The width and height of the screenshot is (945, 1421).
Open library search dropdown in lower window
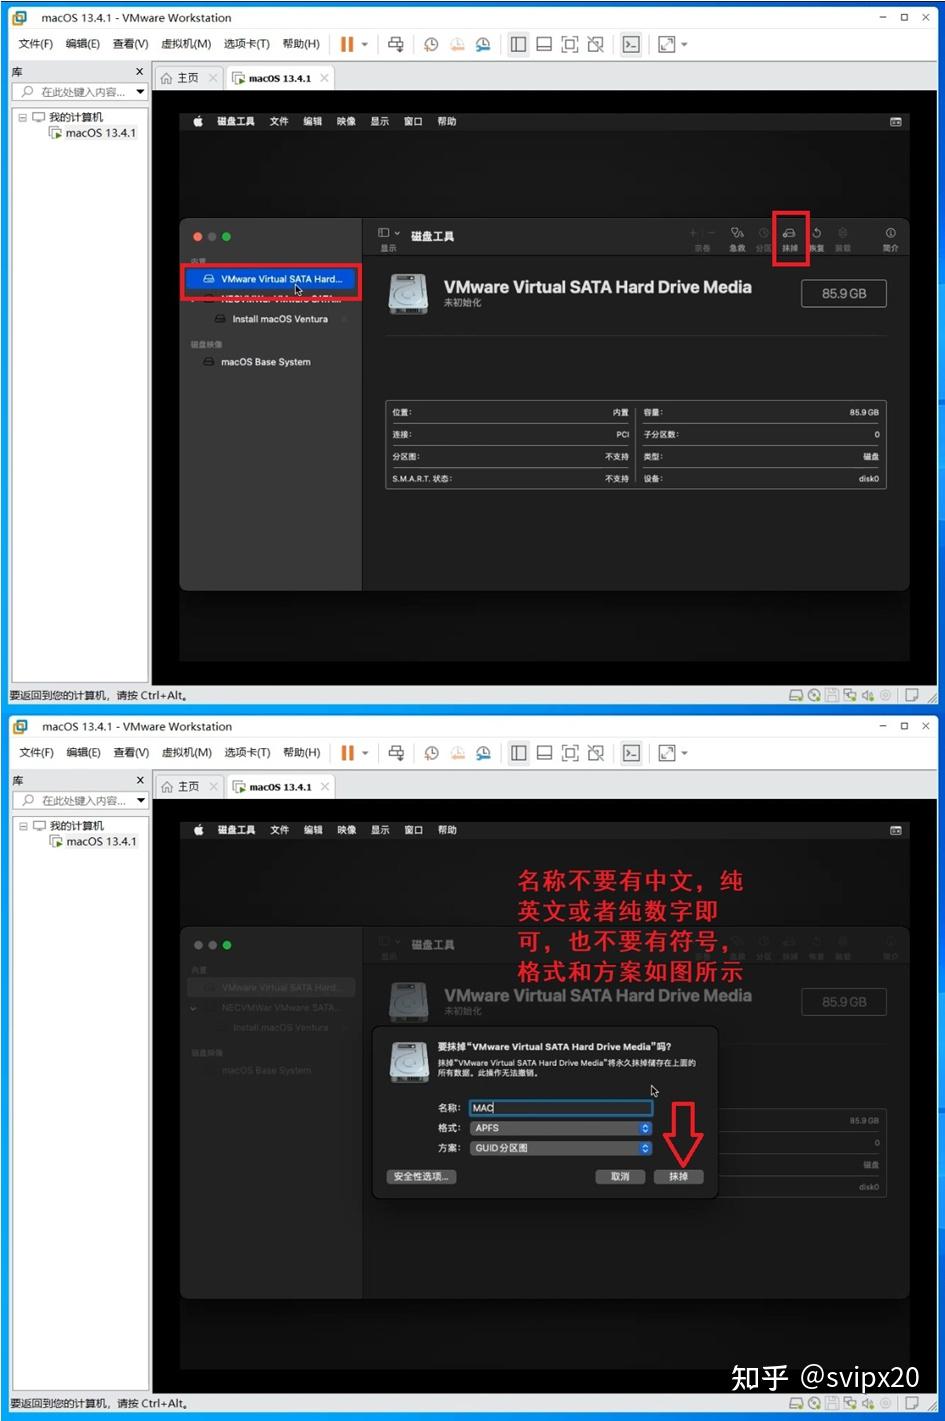[x=141, y=801]
